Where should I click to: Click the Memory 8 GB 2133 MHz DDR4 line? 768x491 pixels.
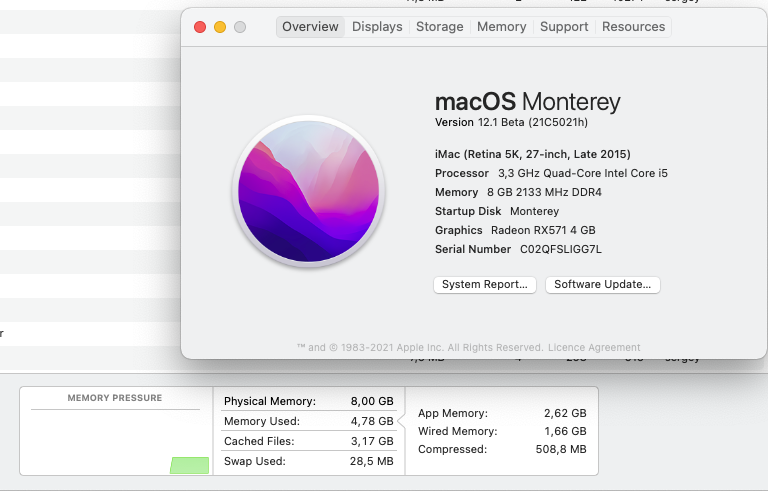coord(518,192)
